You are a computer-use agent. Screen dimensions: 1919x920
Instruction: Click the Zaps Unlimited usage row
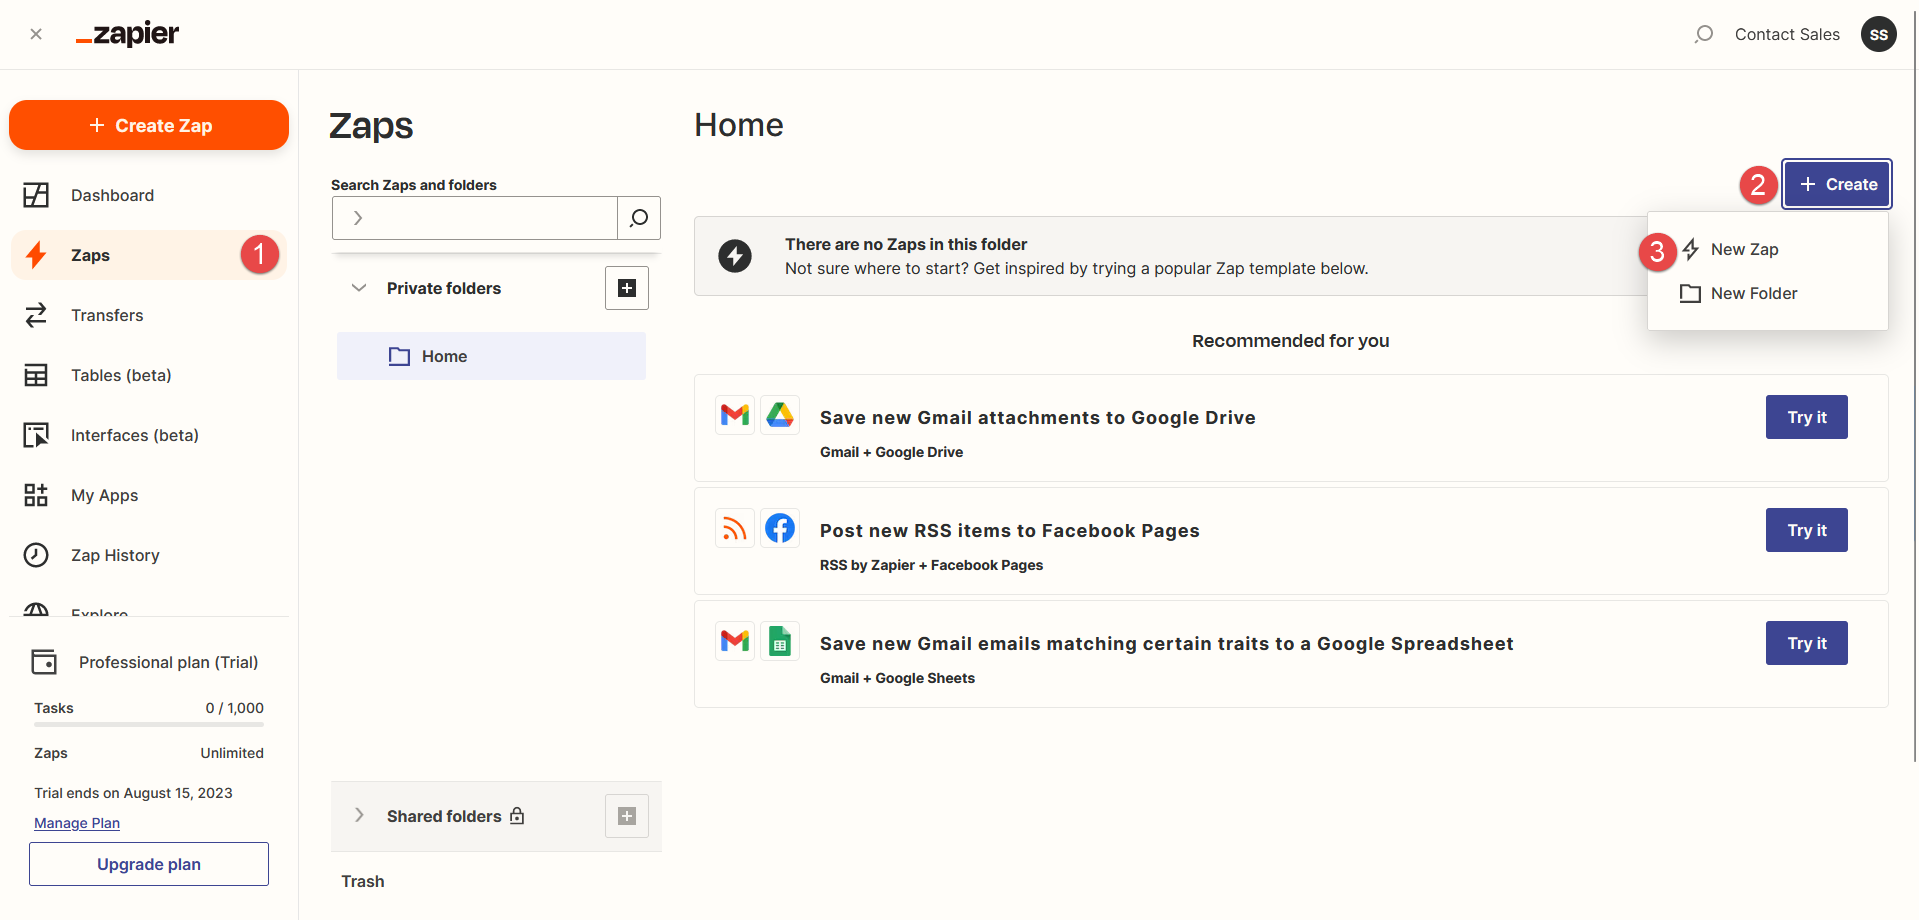149,753
